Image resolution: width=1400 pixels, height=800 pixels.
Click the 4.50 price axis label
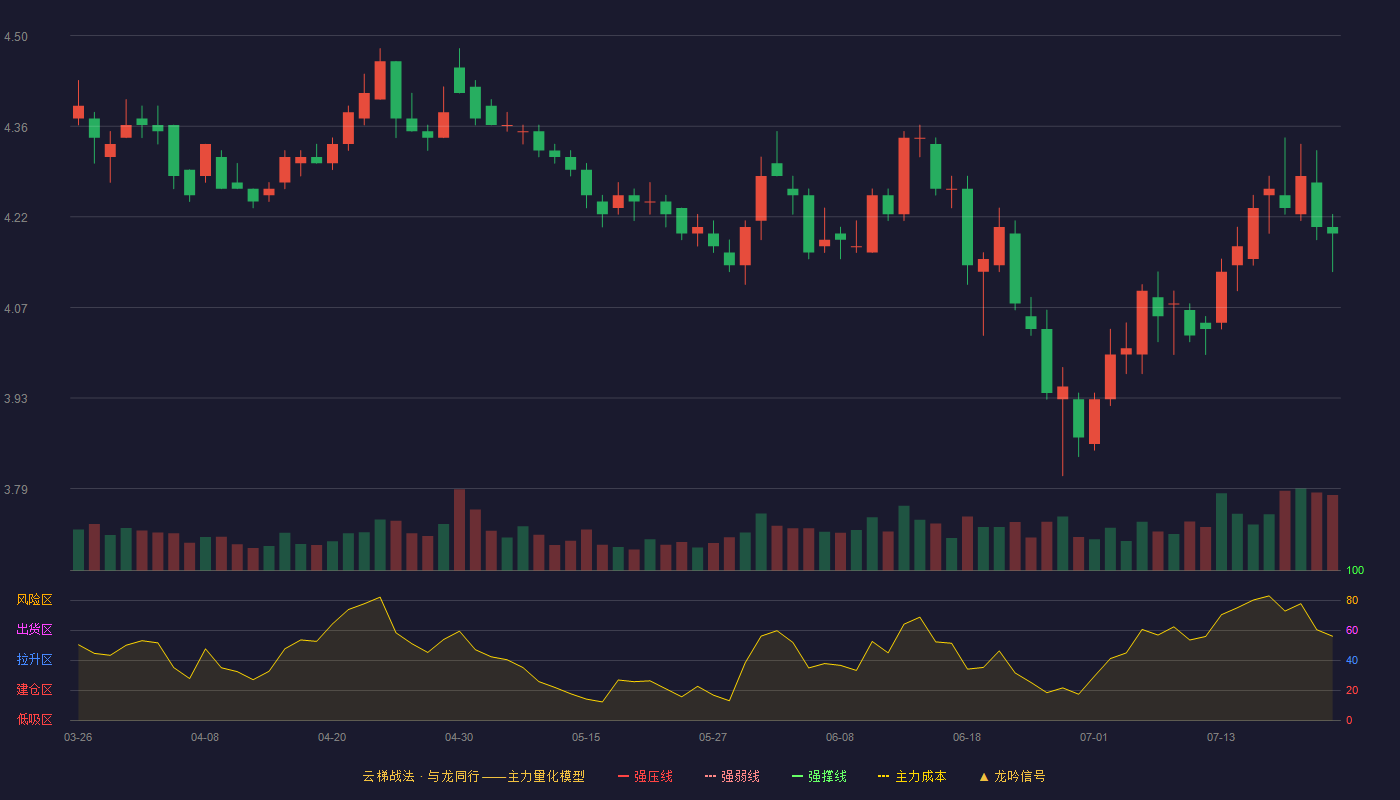16,37
